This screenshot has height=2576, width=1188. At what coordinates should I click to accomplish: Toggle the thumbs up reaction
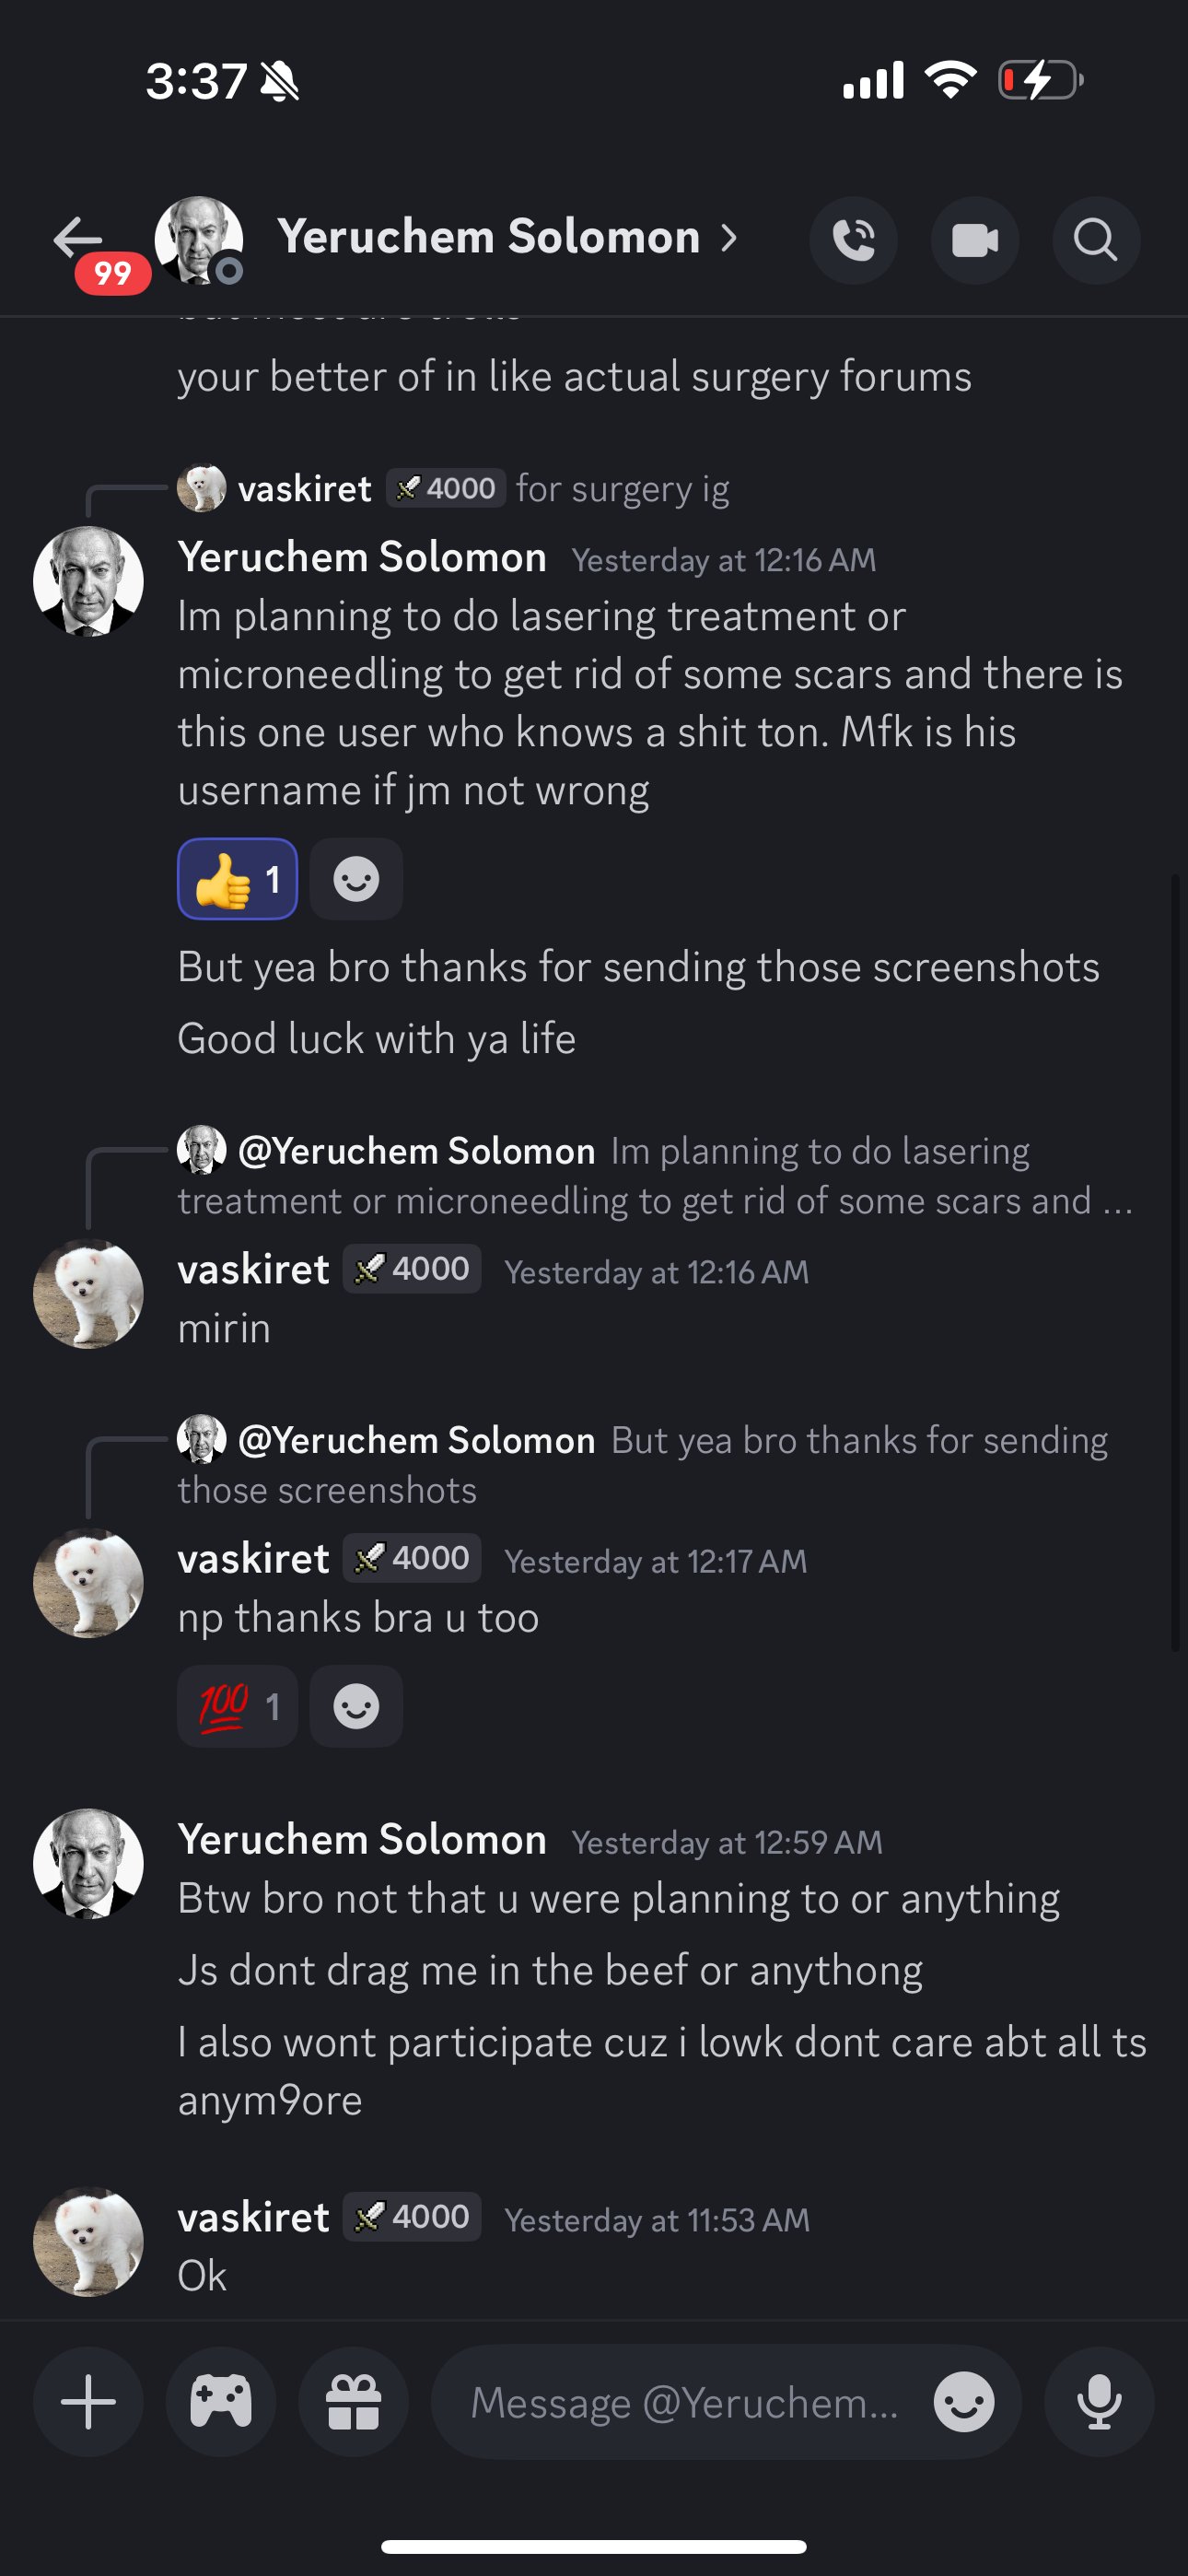[x=237, y=879]
